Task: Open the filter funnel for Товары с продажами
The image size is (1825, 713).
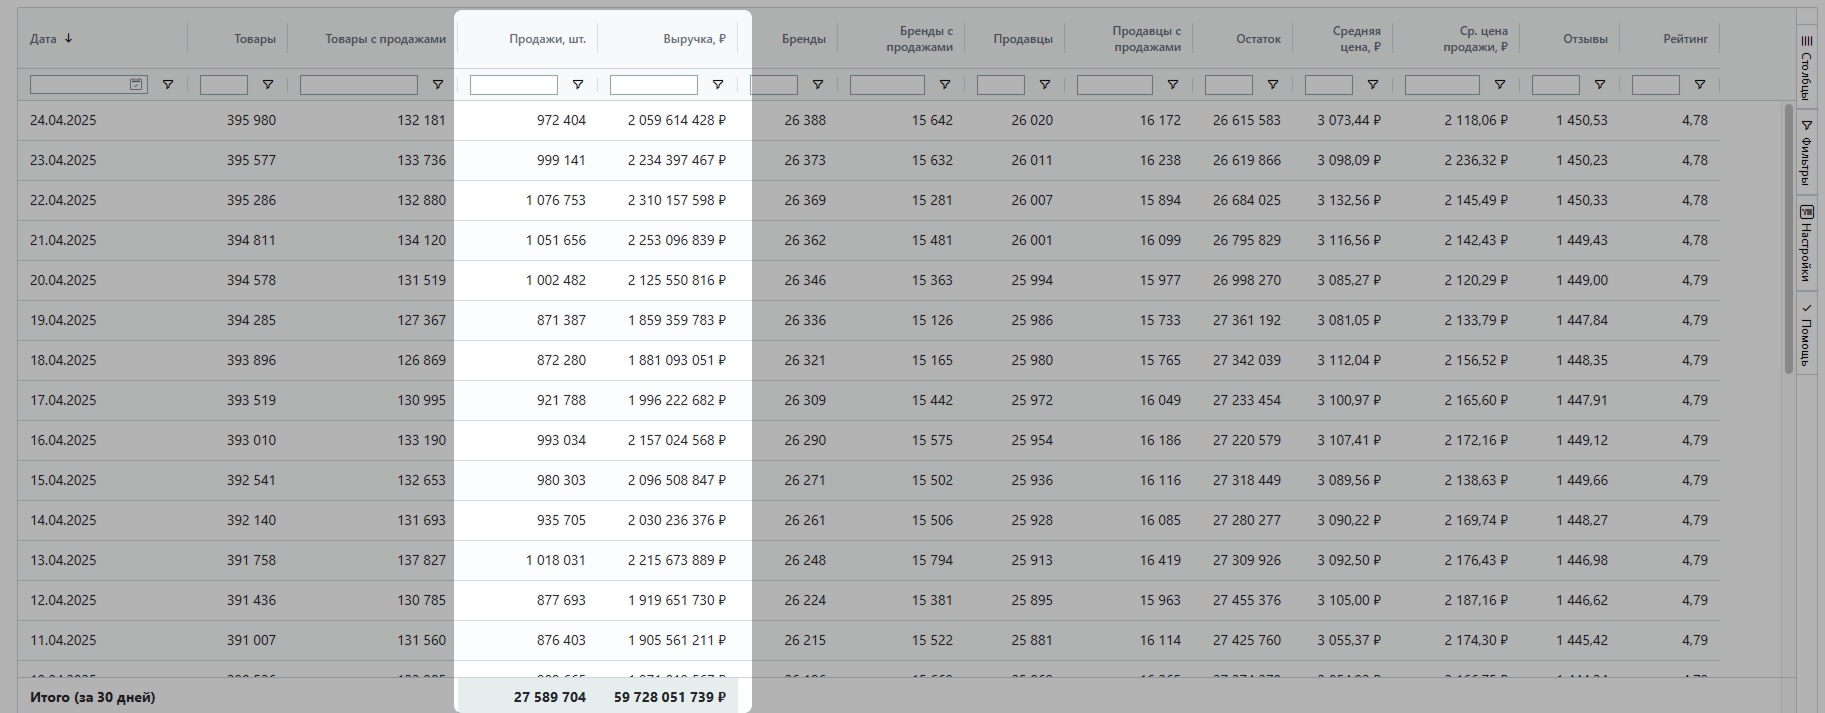Action: pos(438,85)
